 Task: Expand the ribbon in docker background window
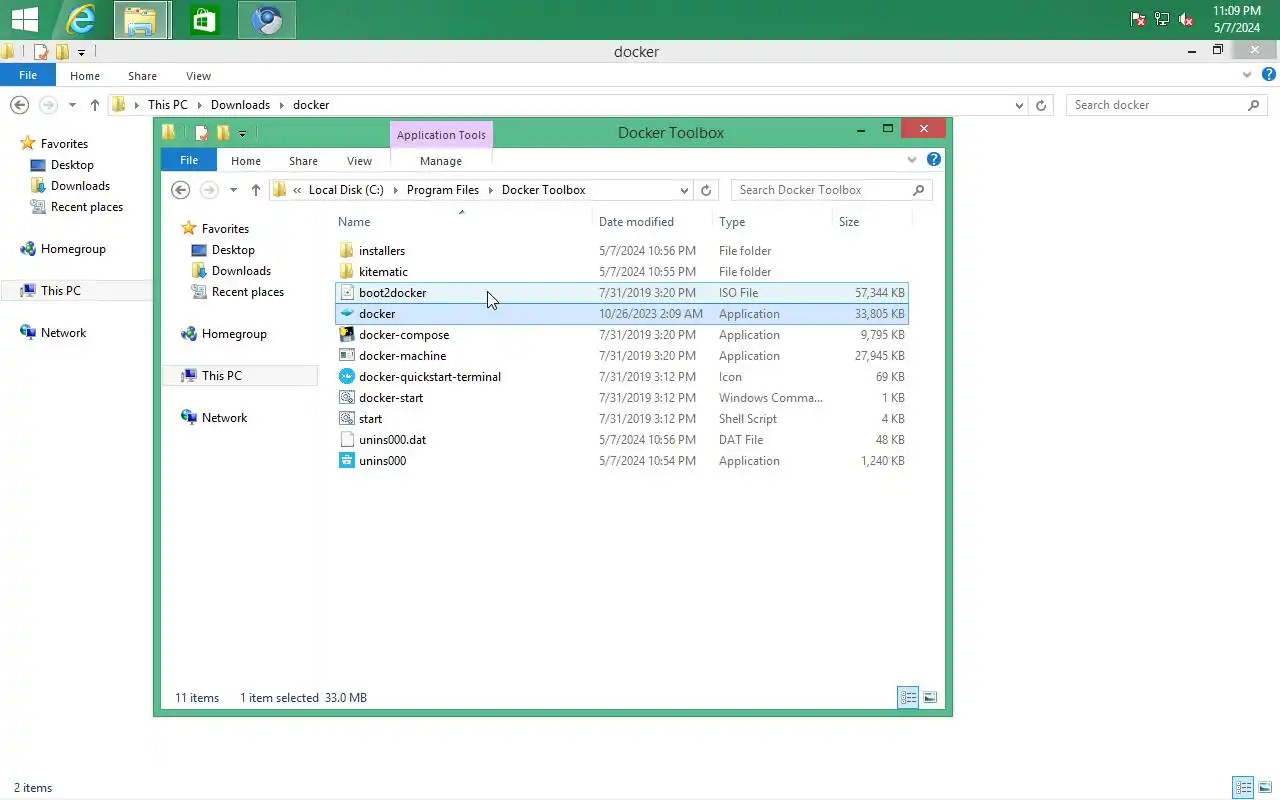[1247, 75]
